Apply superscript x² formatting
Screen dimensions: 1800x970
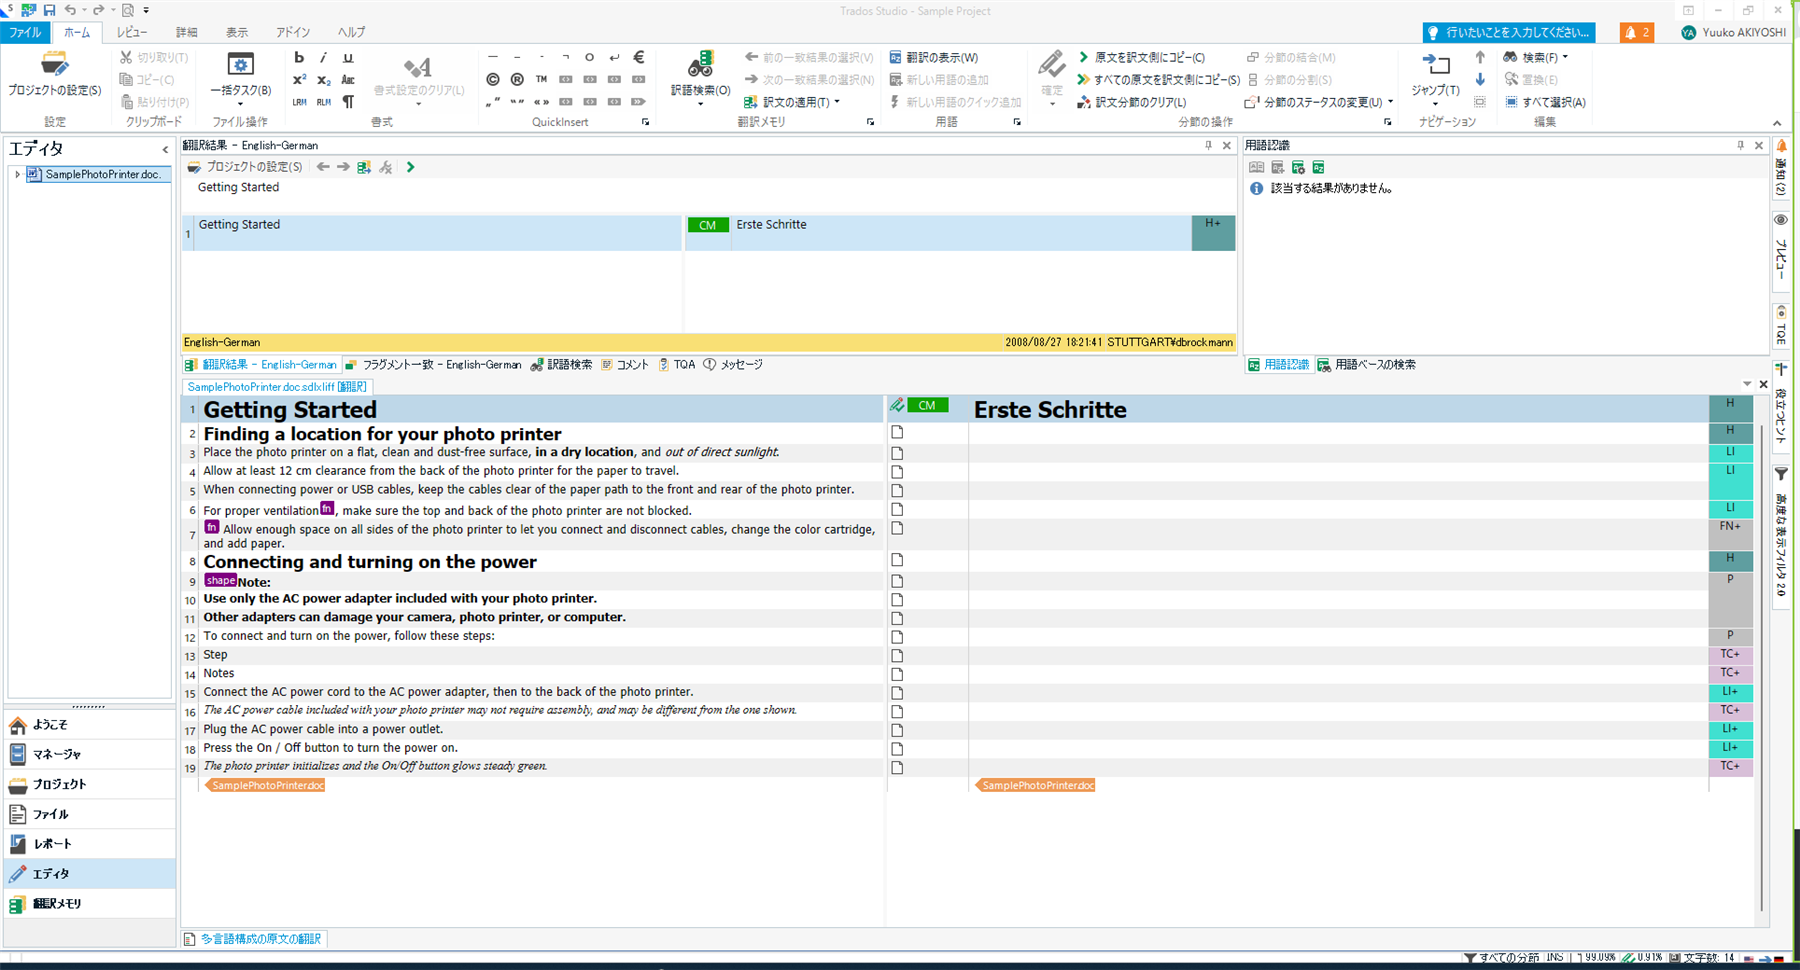tap(299, 80)
